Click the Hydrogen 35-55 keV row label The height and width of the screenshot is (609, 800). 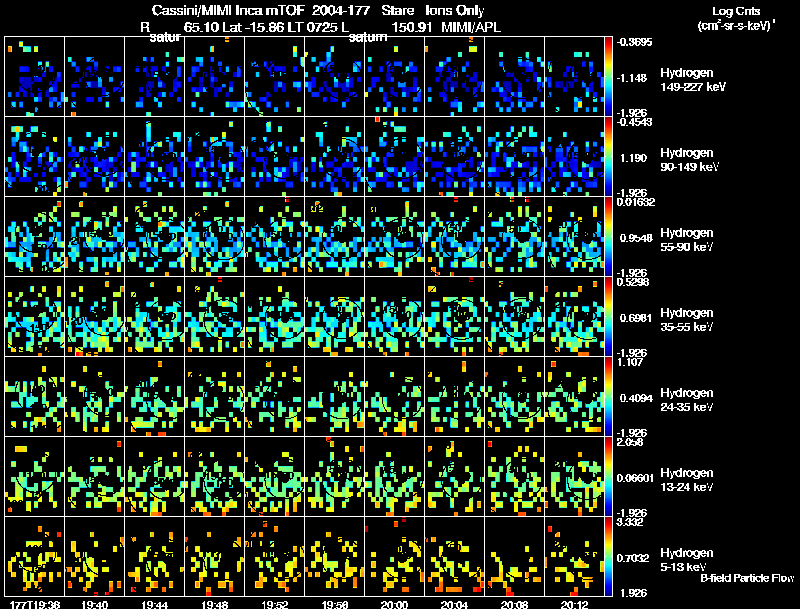tap(687, 320)
